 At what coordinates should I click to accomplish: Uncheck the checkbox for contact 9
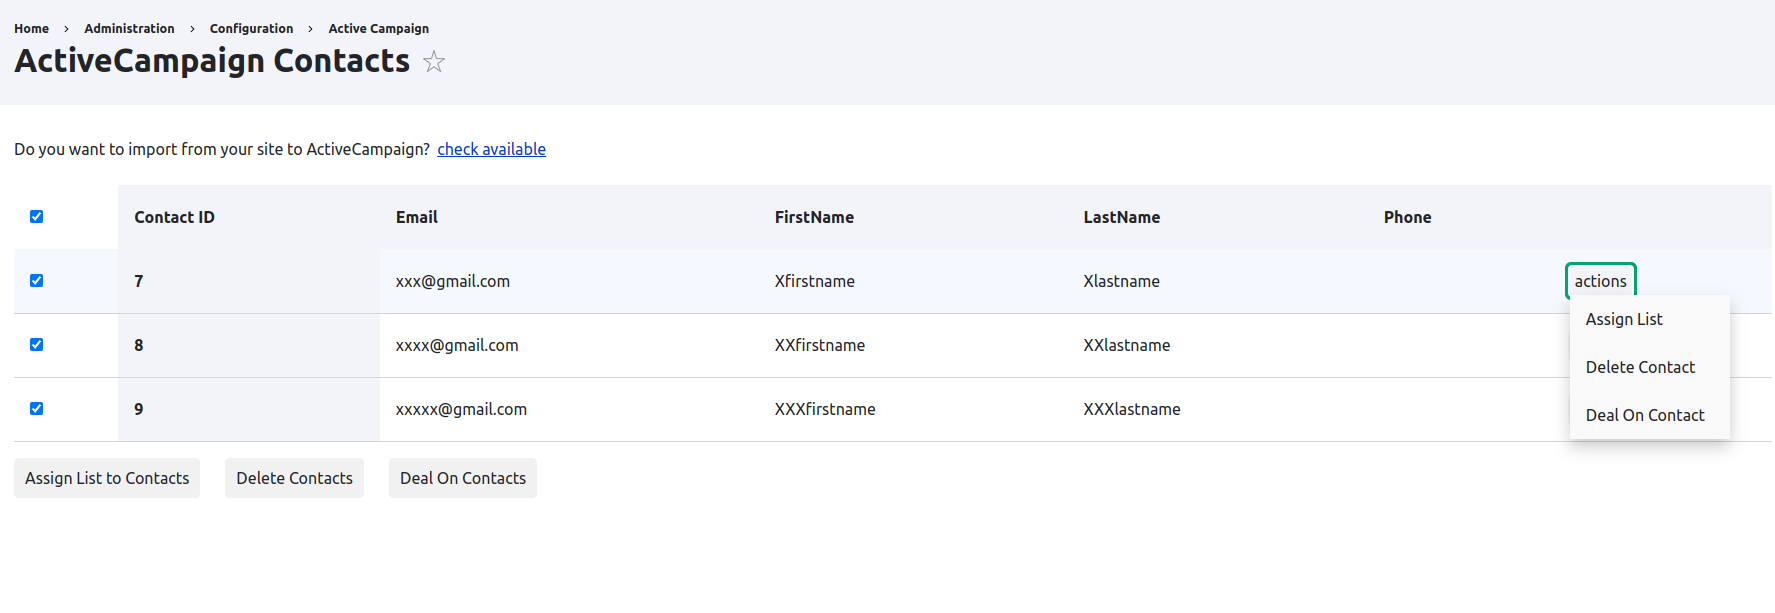point(37,409)
